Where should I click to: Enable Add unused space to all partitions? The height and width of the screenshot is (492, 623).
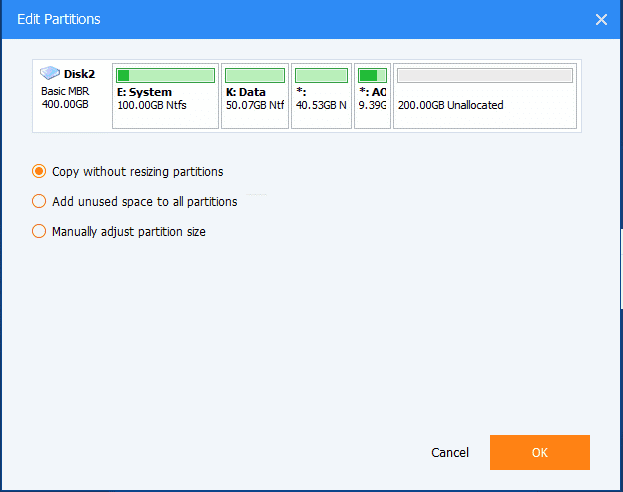[40, 201]
